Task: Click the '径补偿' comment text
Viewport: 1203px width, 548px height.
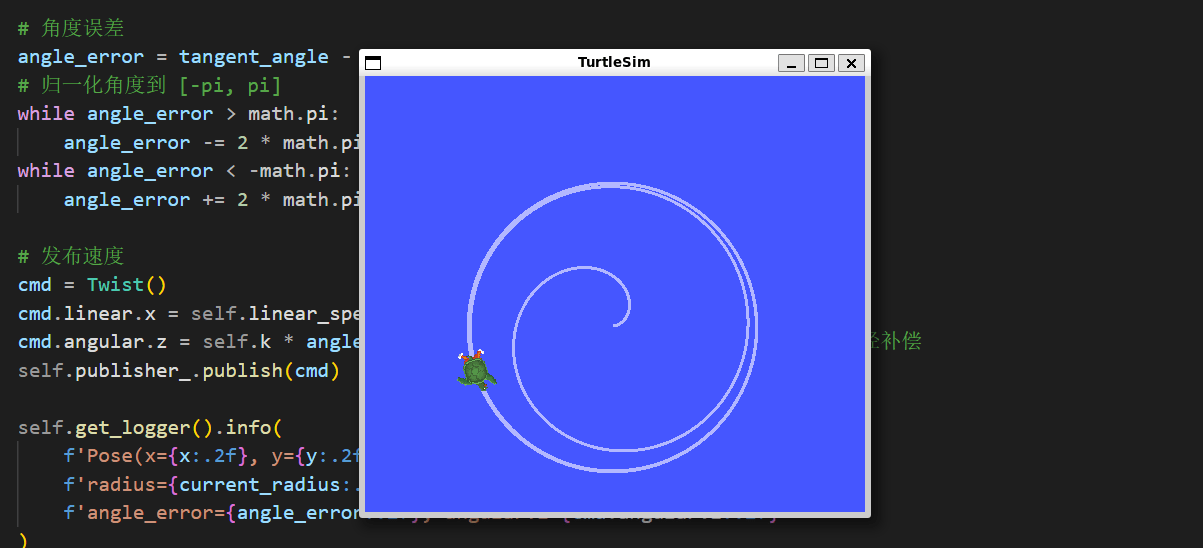Action: pos(897,342)
